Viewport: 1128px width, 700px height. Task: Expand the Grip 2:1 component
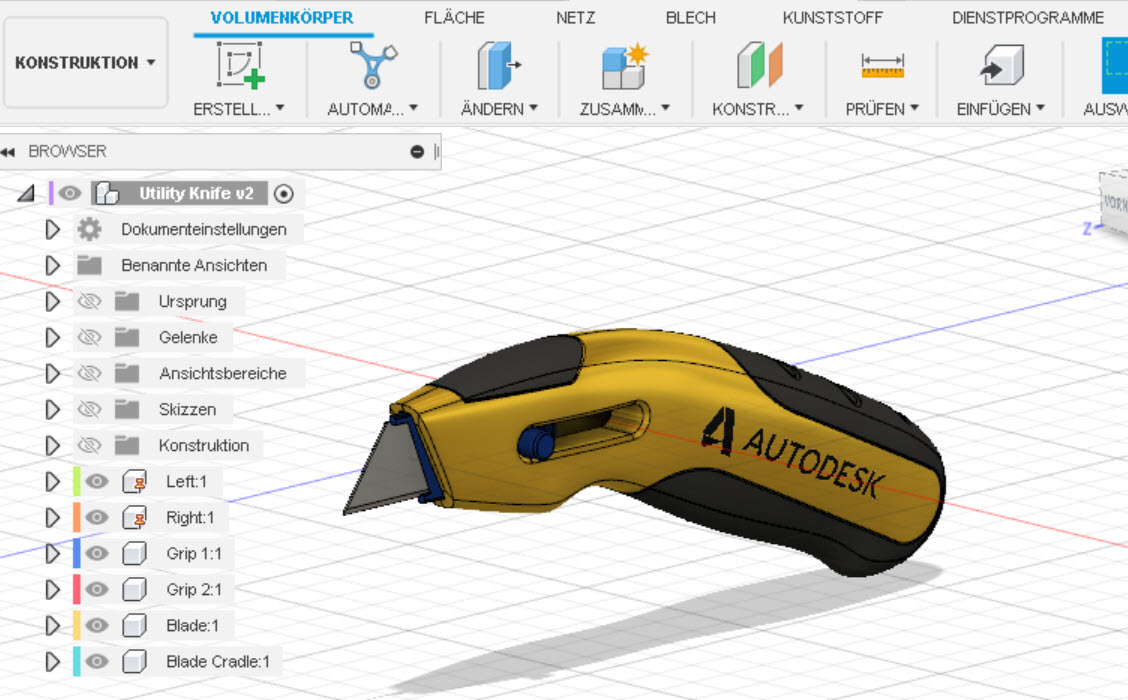pyautogui.click(x=53, y=589)
